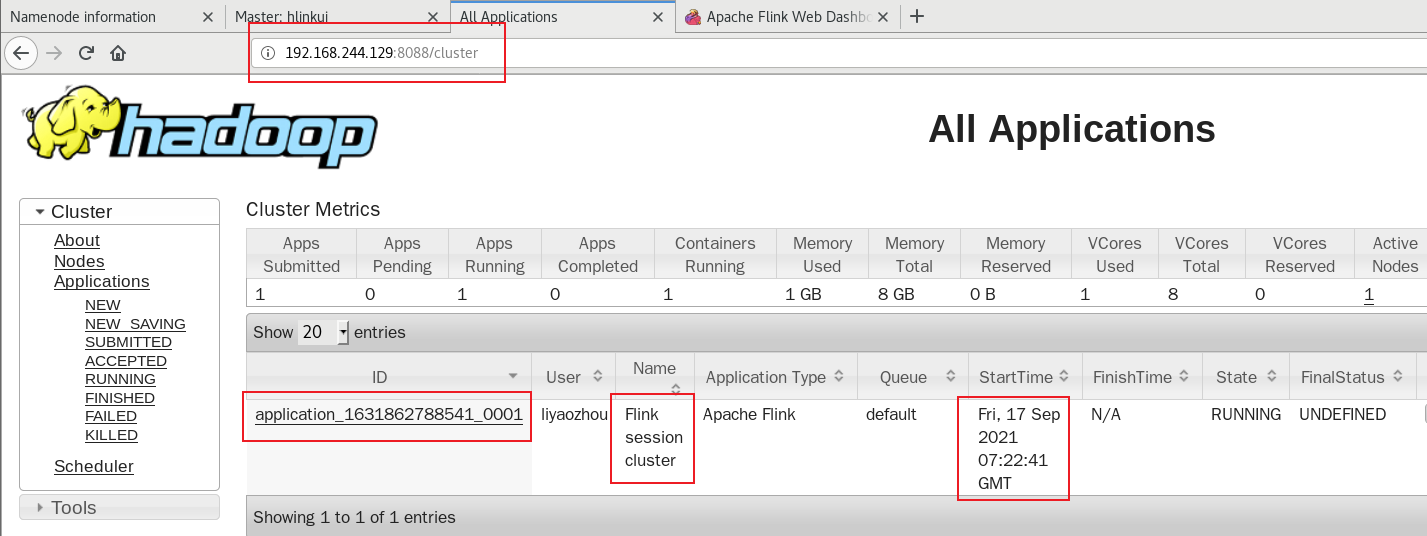Close the Master: hlinkui tab
The image size is (1427, 536).
432,17
